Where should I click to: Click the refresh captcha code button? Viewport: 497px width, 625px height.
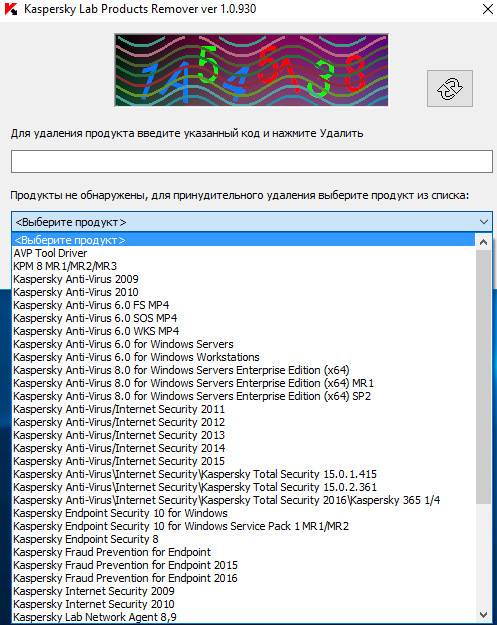[450, 88]
